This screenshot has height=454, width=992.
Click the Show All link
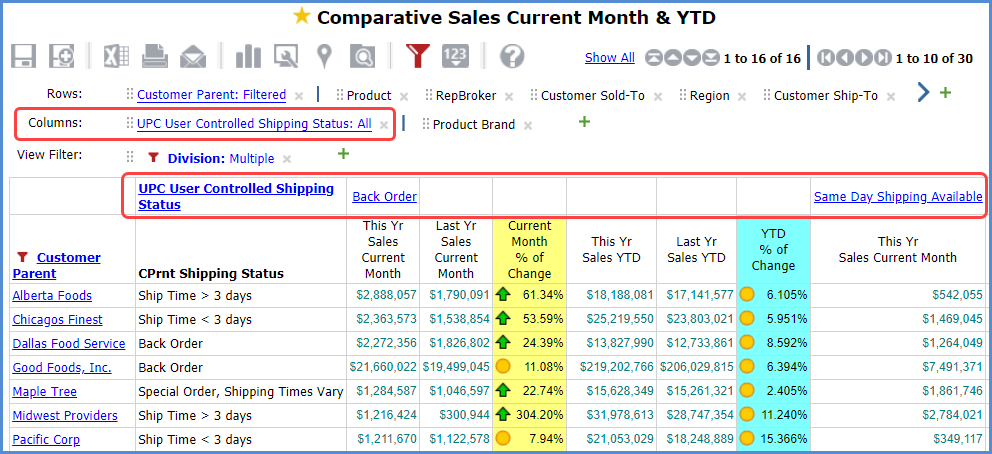pyautogui.click(x=609, y=57)
